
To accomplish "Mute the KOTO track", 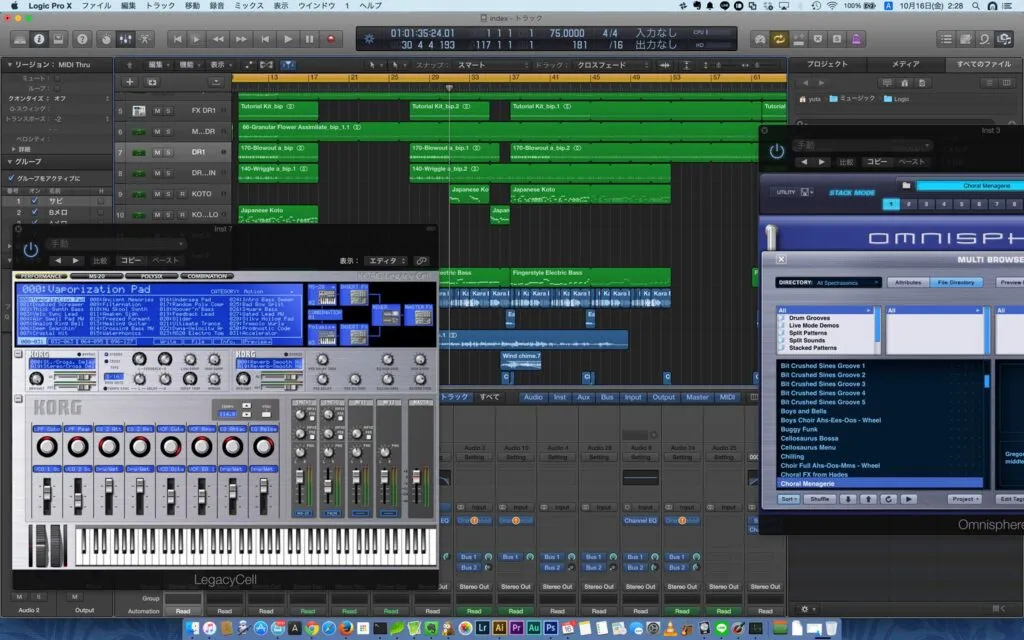I will [157, 194].
